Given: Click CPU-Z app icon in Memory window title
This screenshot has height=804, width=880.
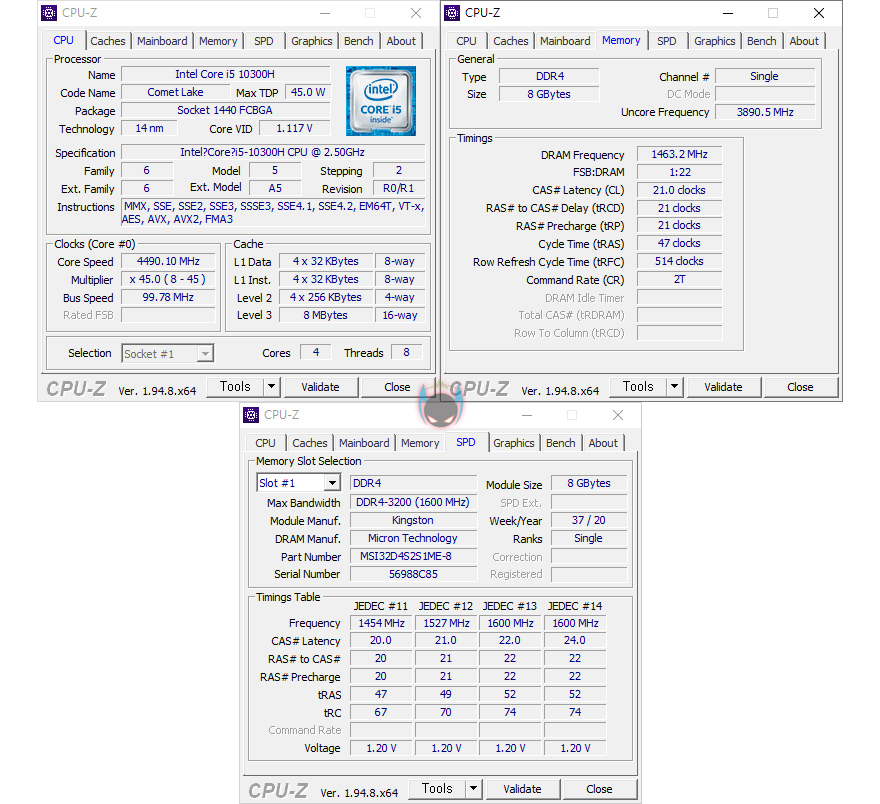Looking at the screenshot, I should click(x=452, y=12).
